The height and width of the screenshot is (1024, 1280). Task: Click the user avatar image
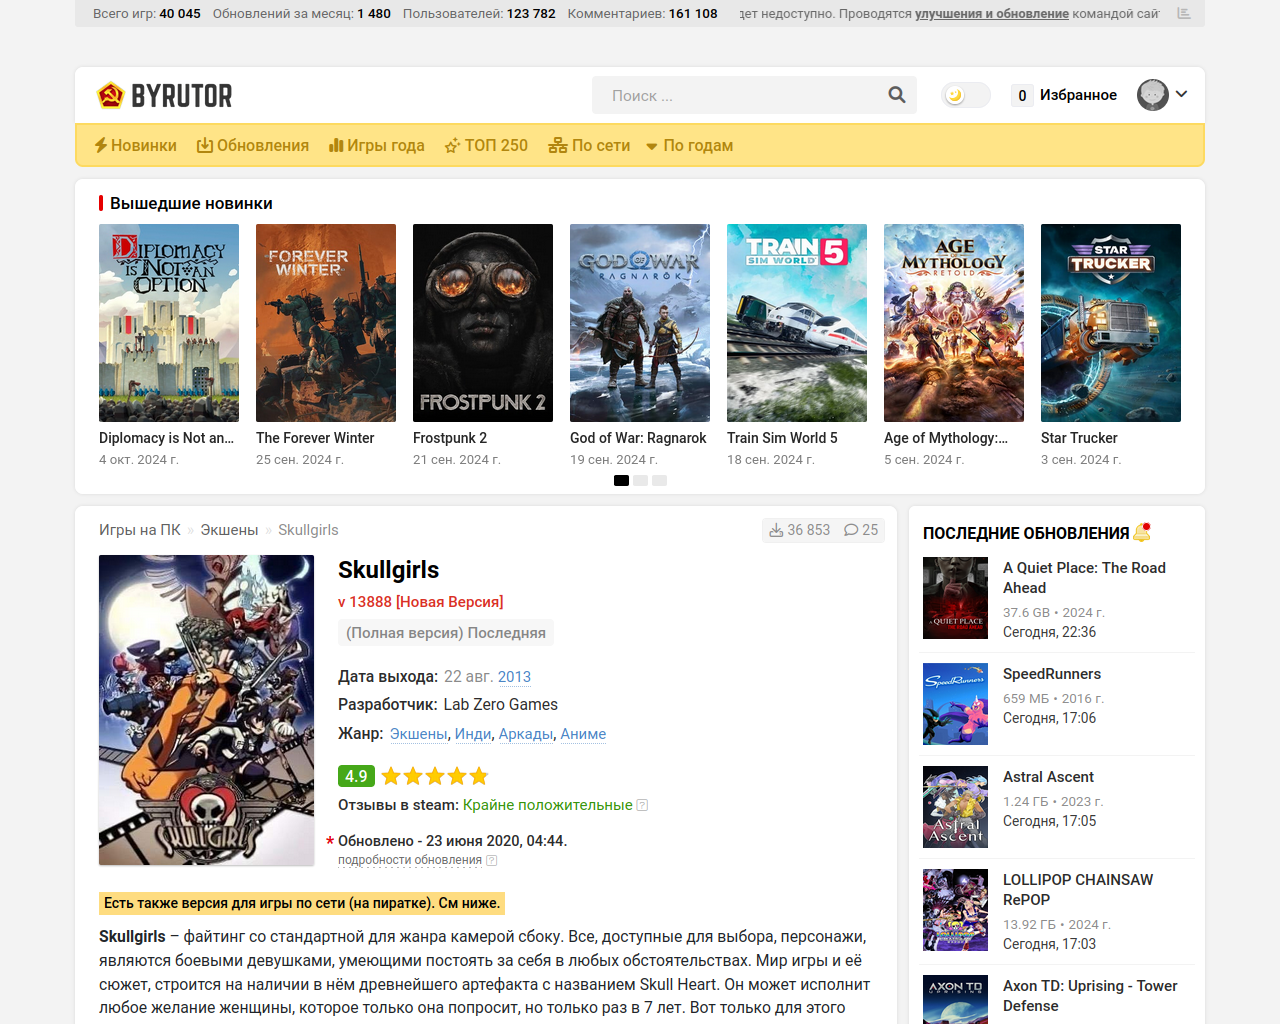click(x=1153, y=95)
